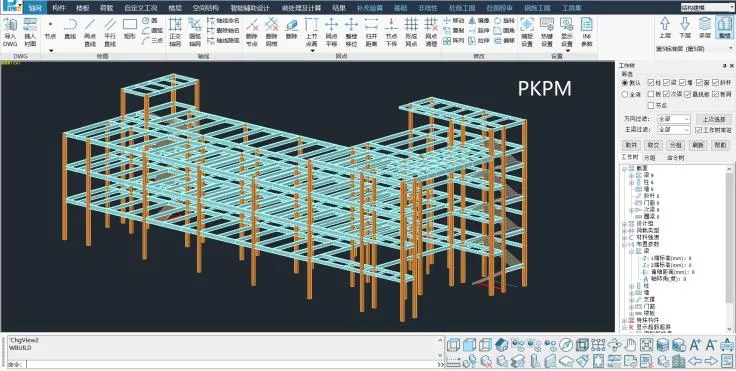Click the 整楼 whole building view icon
This screenshot has width=736, height=371.
tap(724, 28)
